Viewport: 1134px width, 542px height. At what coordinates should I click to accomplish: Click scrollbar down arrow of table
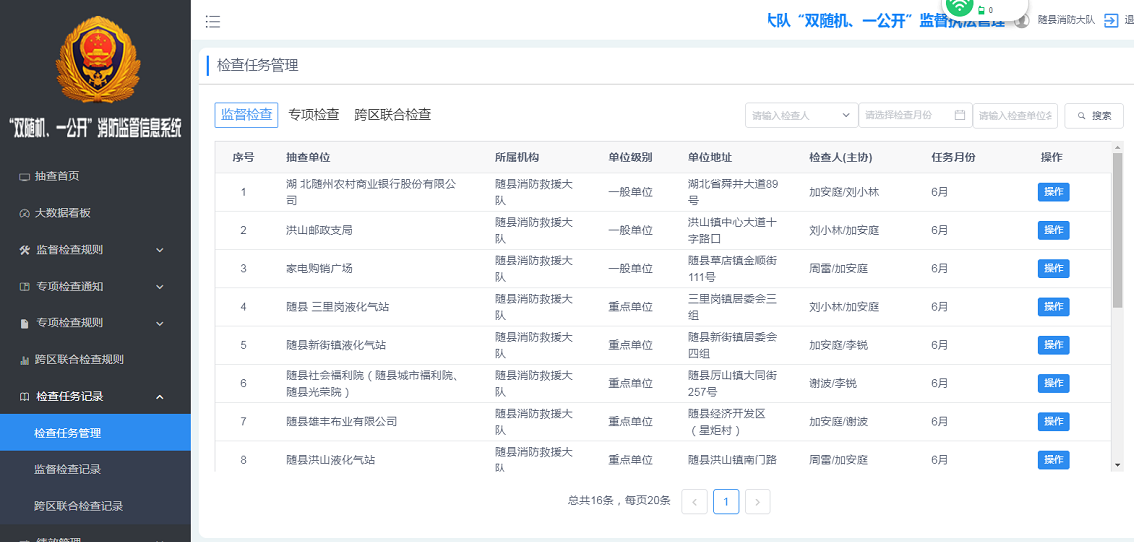point(1118,465)
